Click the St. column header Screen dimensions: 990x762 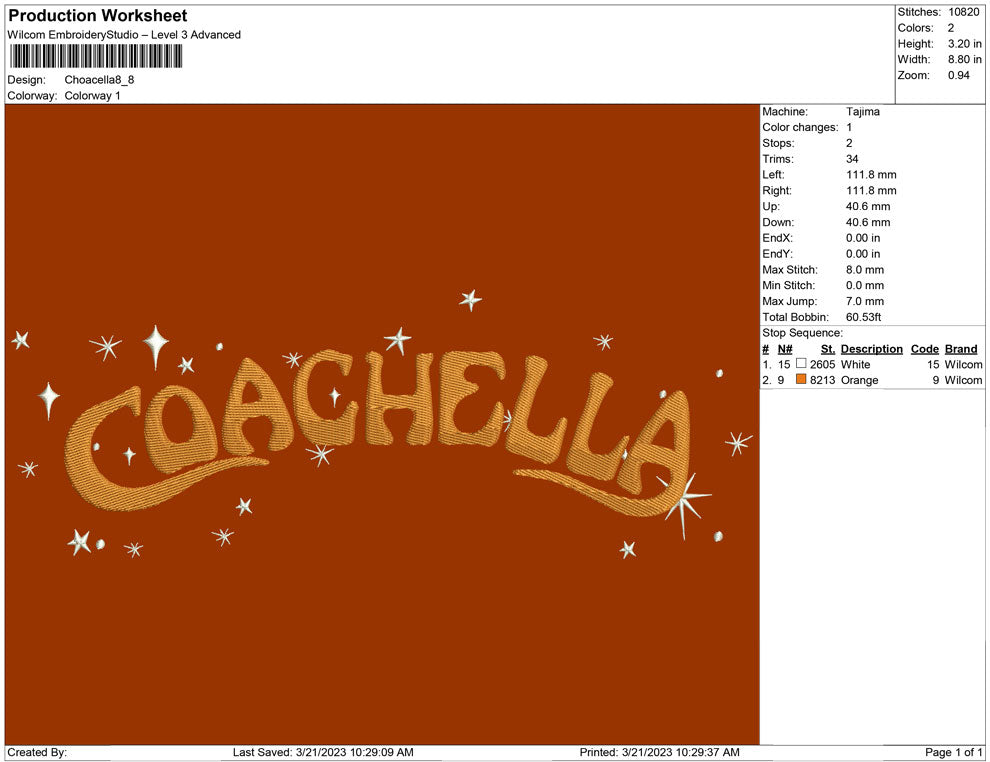pos(827,349)
